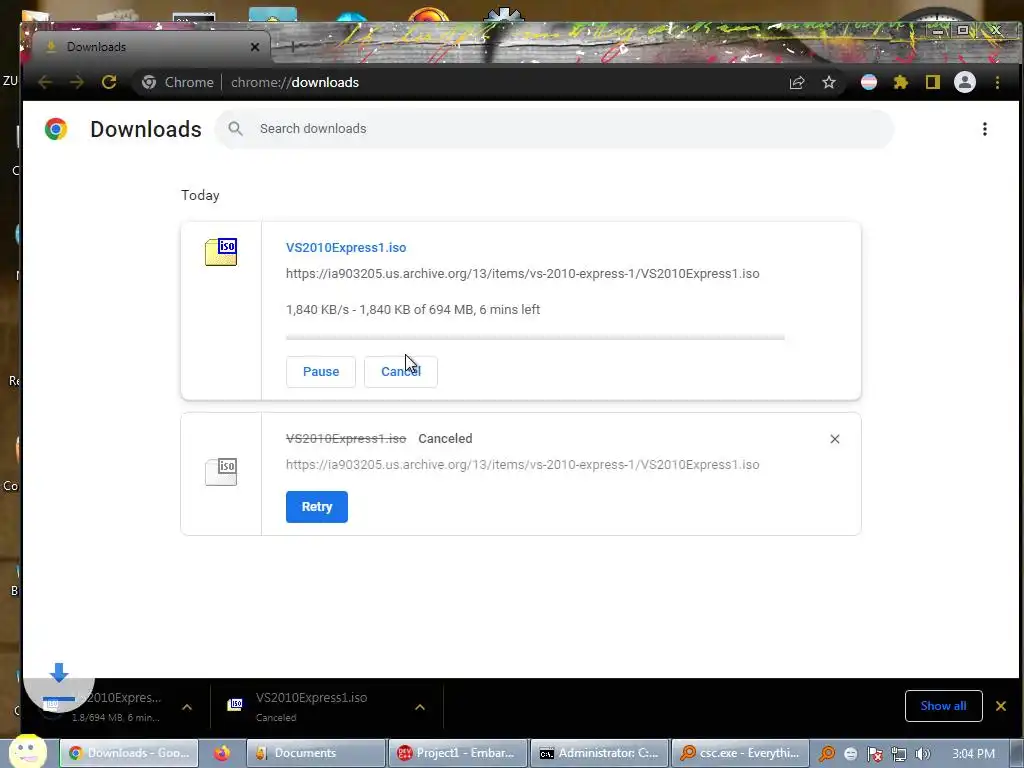1024x768 pixels.
Task: Click the active download's archive.org URL
Action: point(522,274)
